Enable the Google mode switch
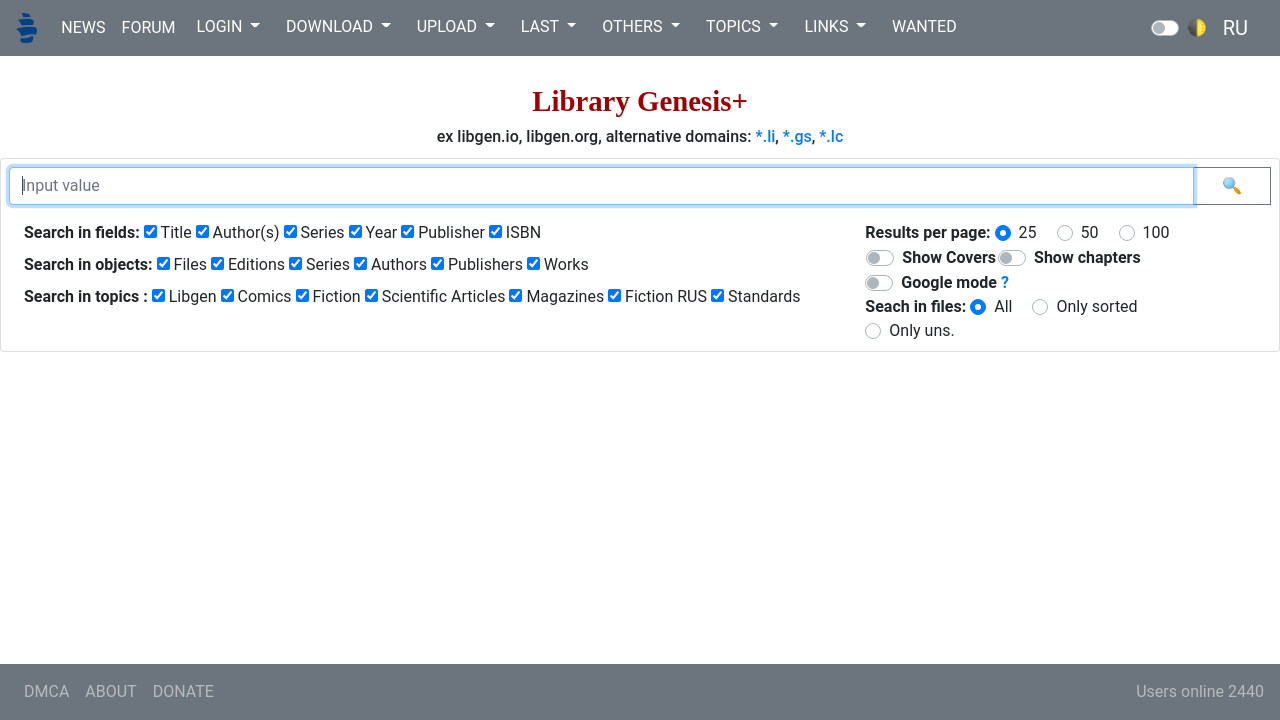Image resolution: width=1280 pixels, height=720 pixels. [x=879, y=283]
